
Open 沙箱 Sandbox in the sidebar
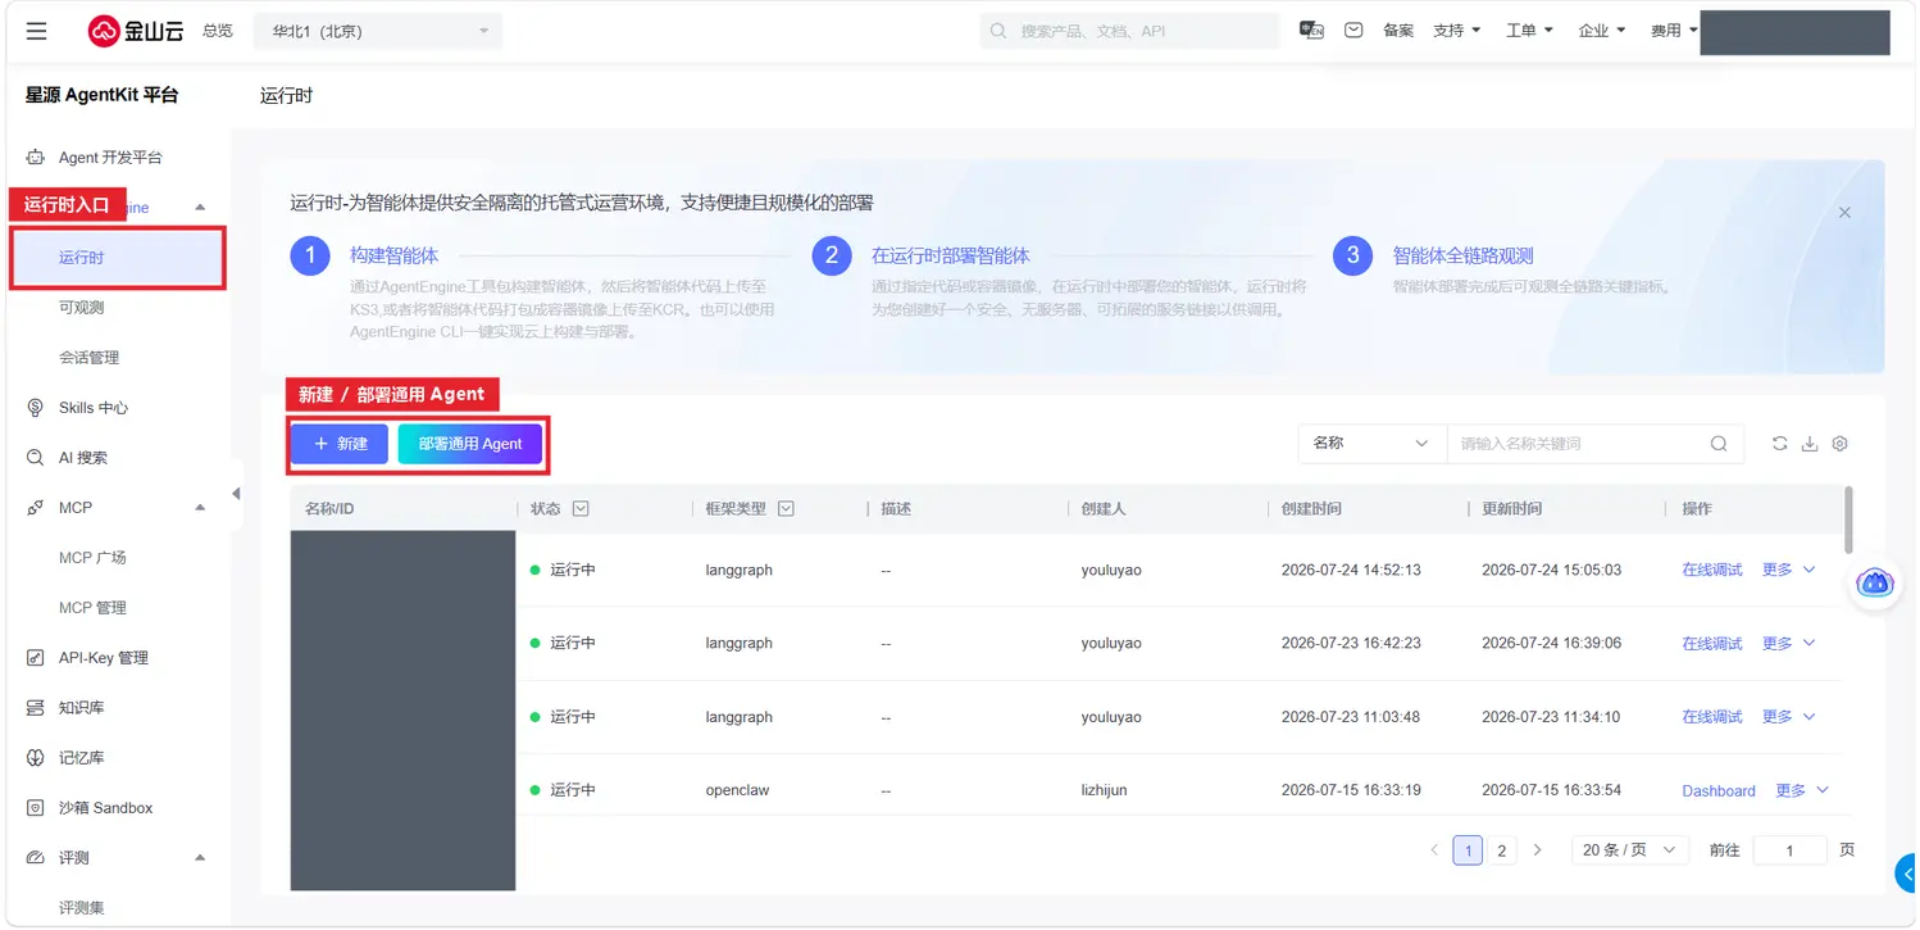(x=105, y=807)
